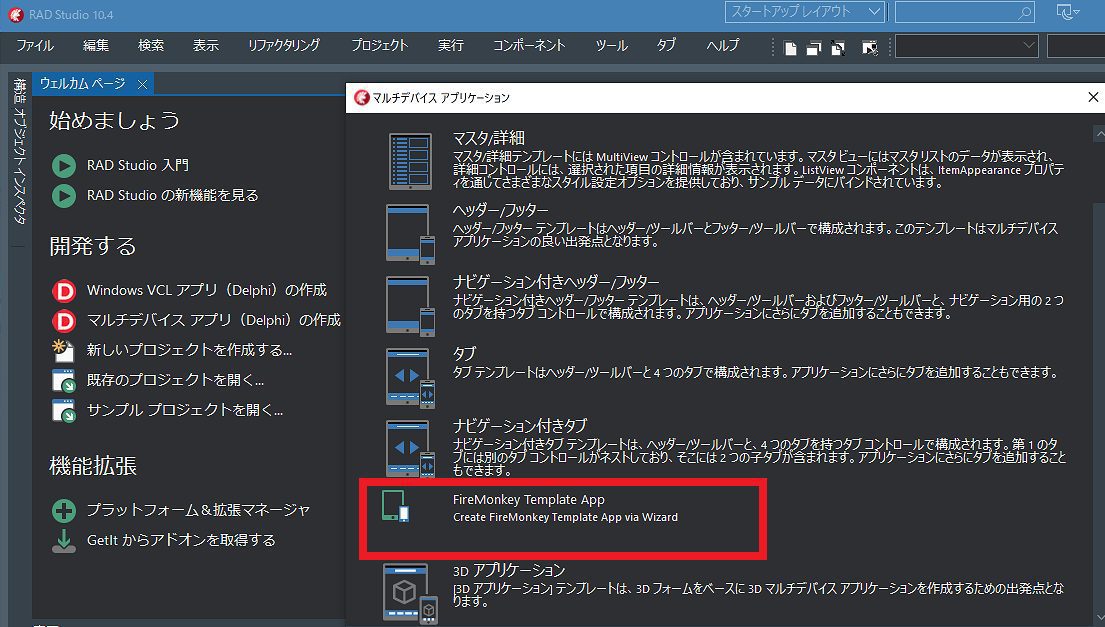1105x627 pixels.
Task: Click the RAD Studio 入門 play icon
Action: [x=63, y=166]
